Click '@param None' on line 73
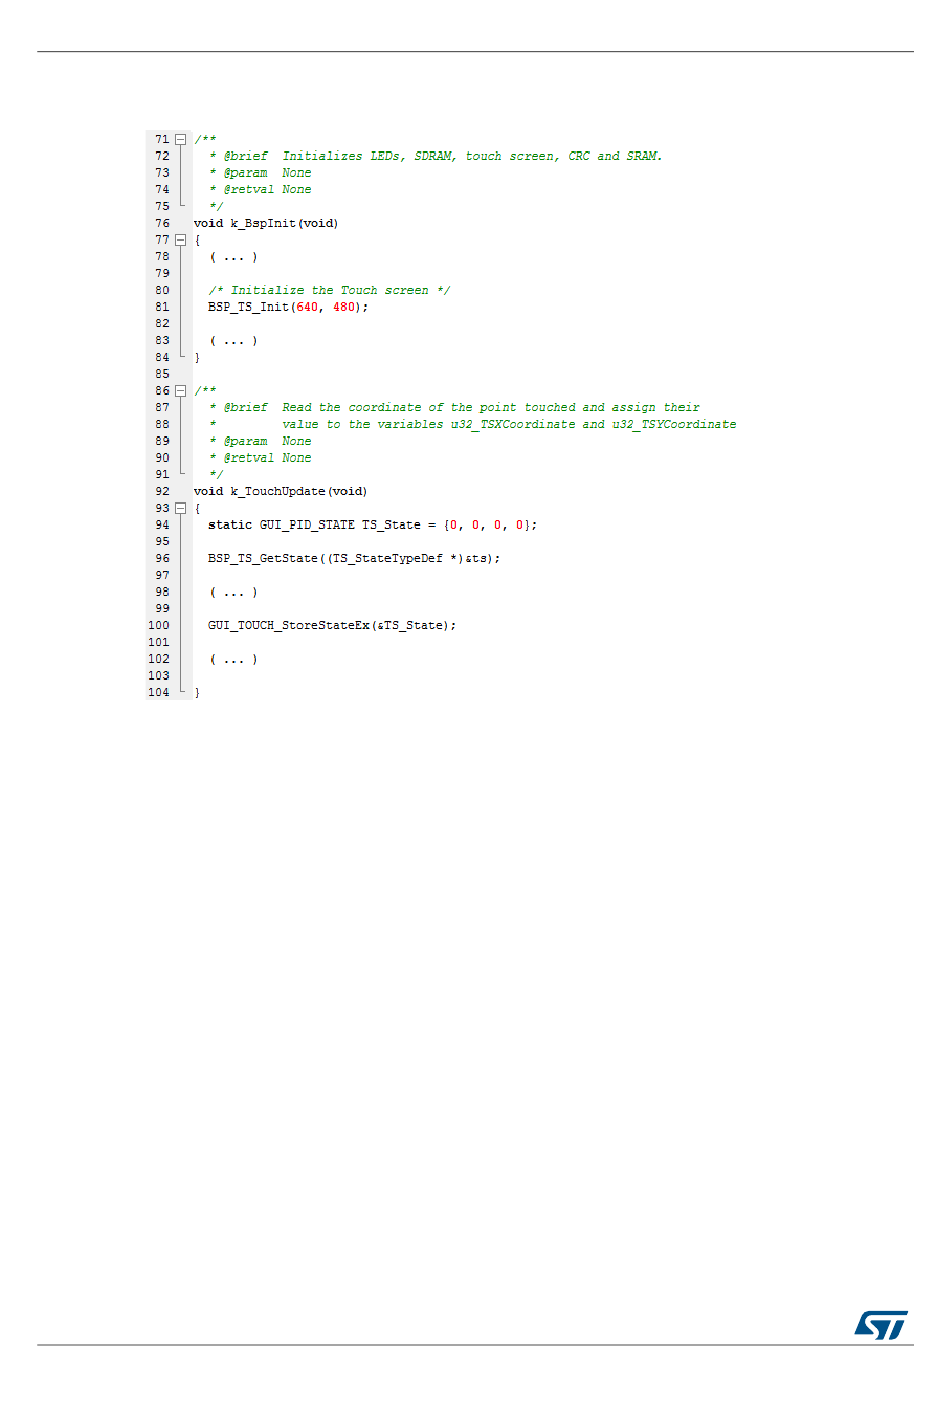The image size is (950, 1420). [x=260, y=173]
